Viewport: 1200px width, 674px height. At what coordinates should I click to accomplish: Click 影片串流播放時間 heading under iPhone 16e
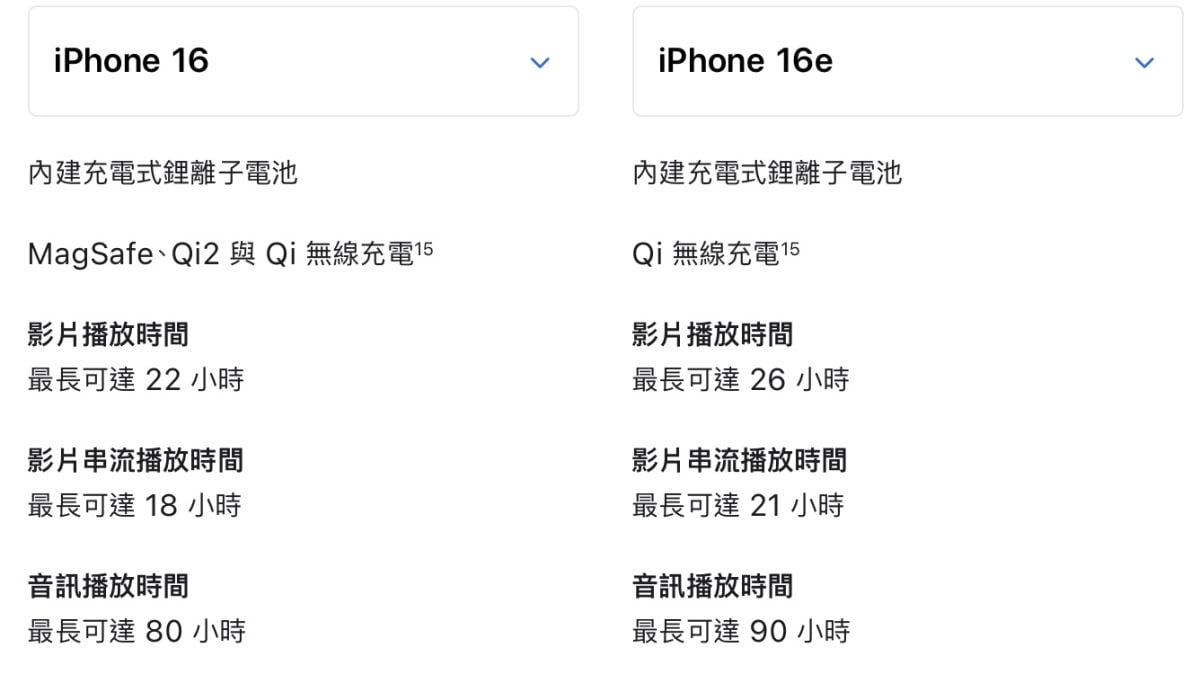click(739, 460)
